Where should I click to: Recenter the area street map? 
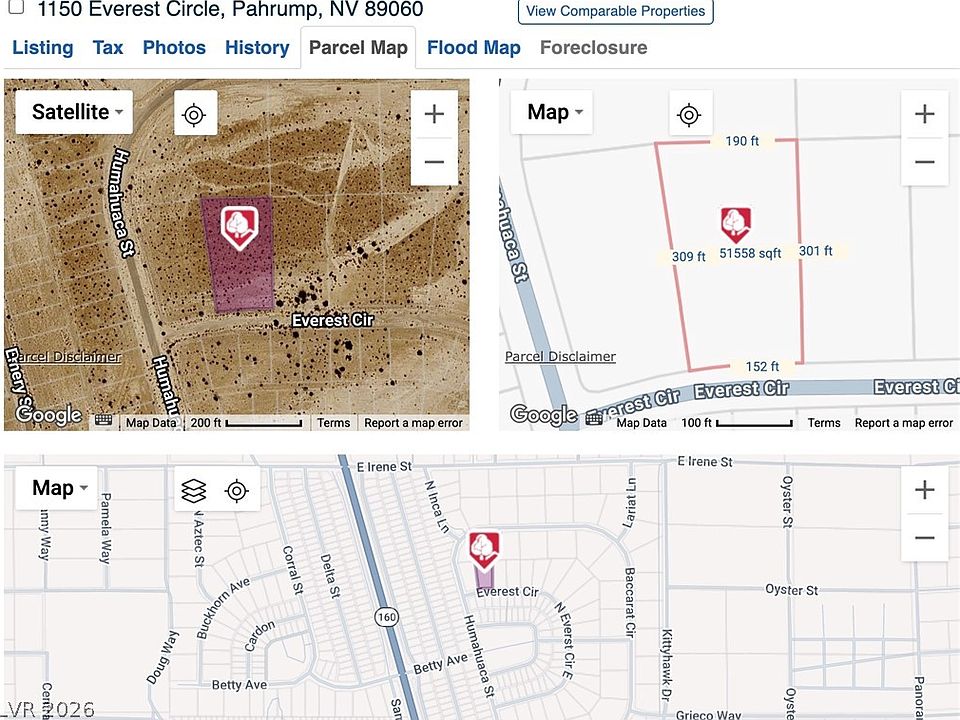(237, 490)
